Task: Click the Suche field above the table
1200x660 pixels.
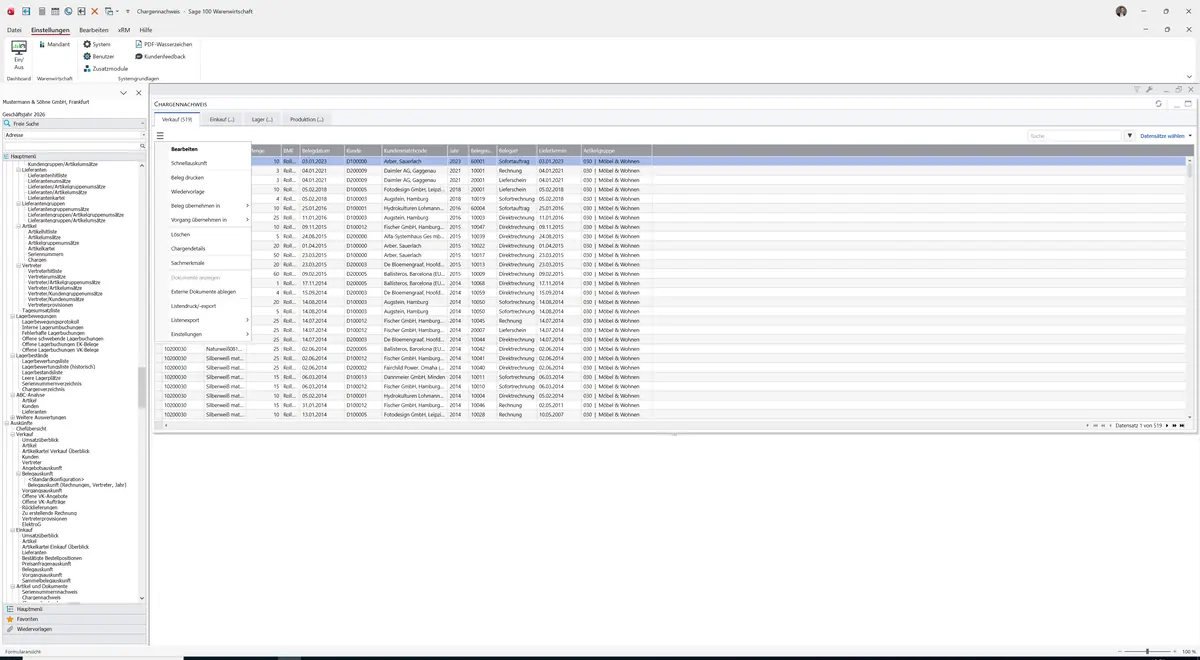Action: click(x=1075, y=135)
